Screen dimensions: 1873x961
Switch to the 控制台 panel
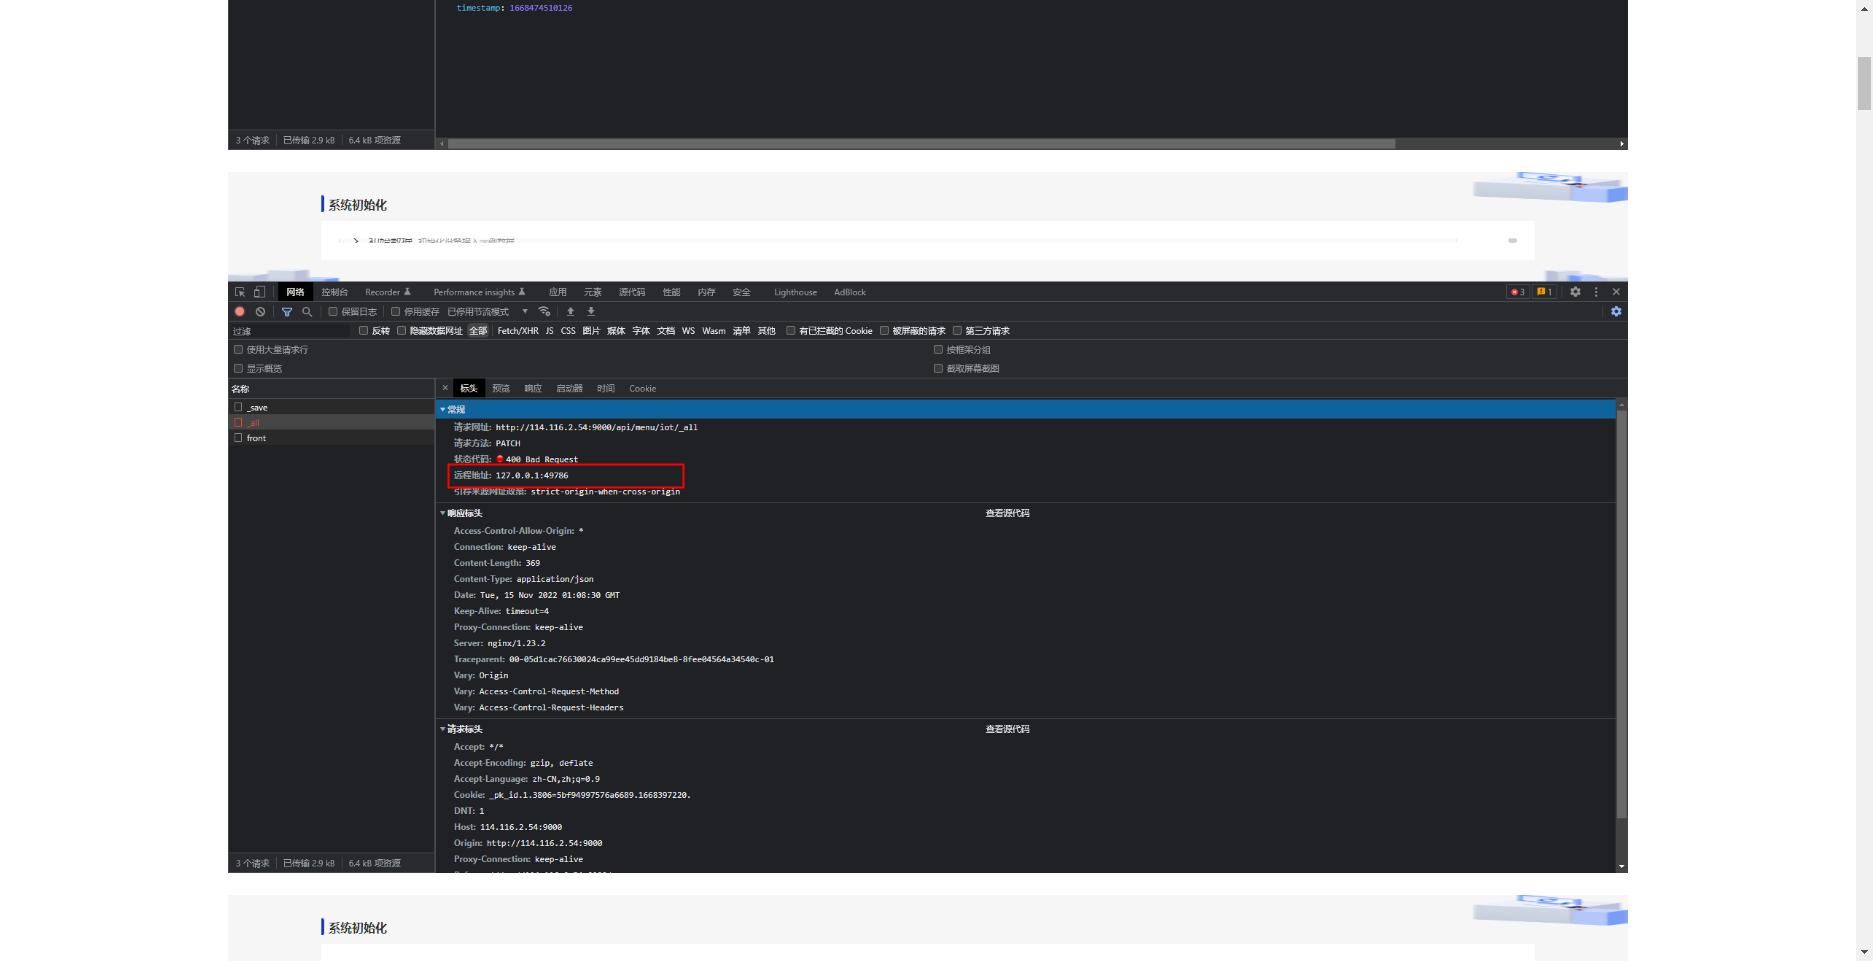(x=334, y=292)
